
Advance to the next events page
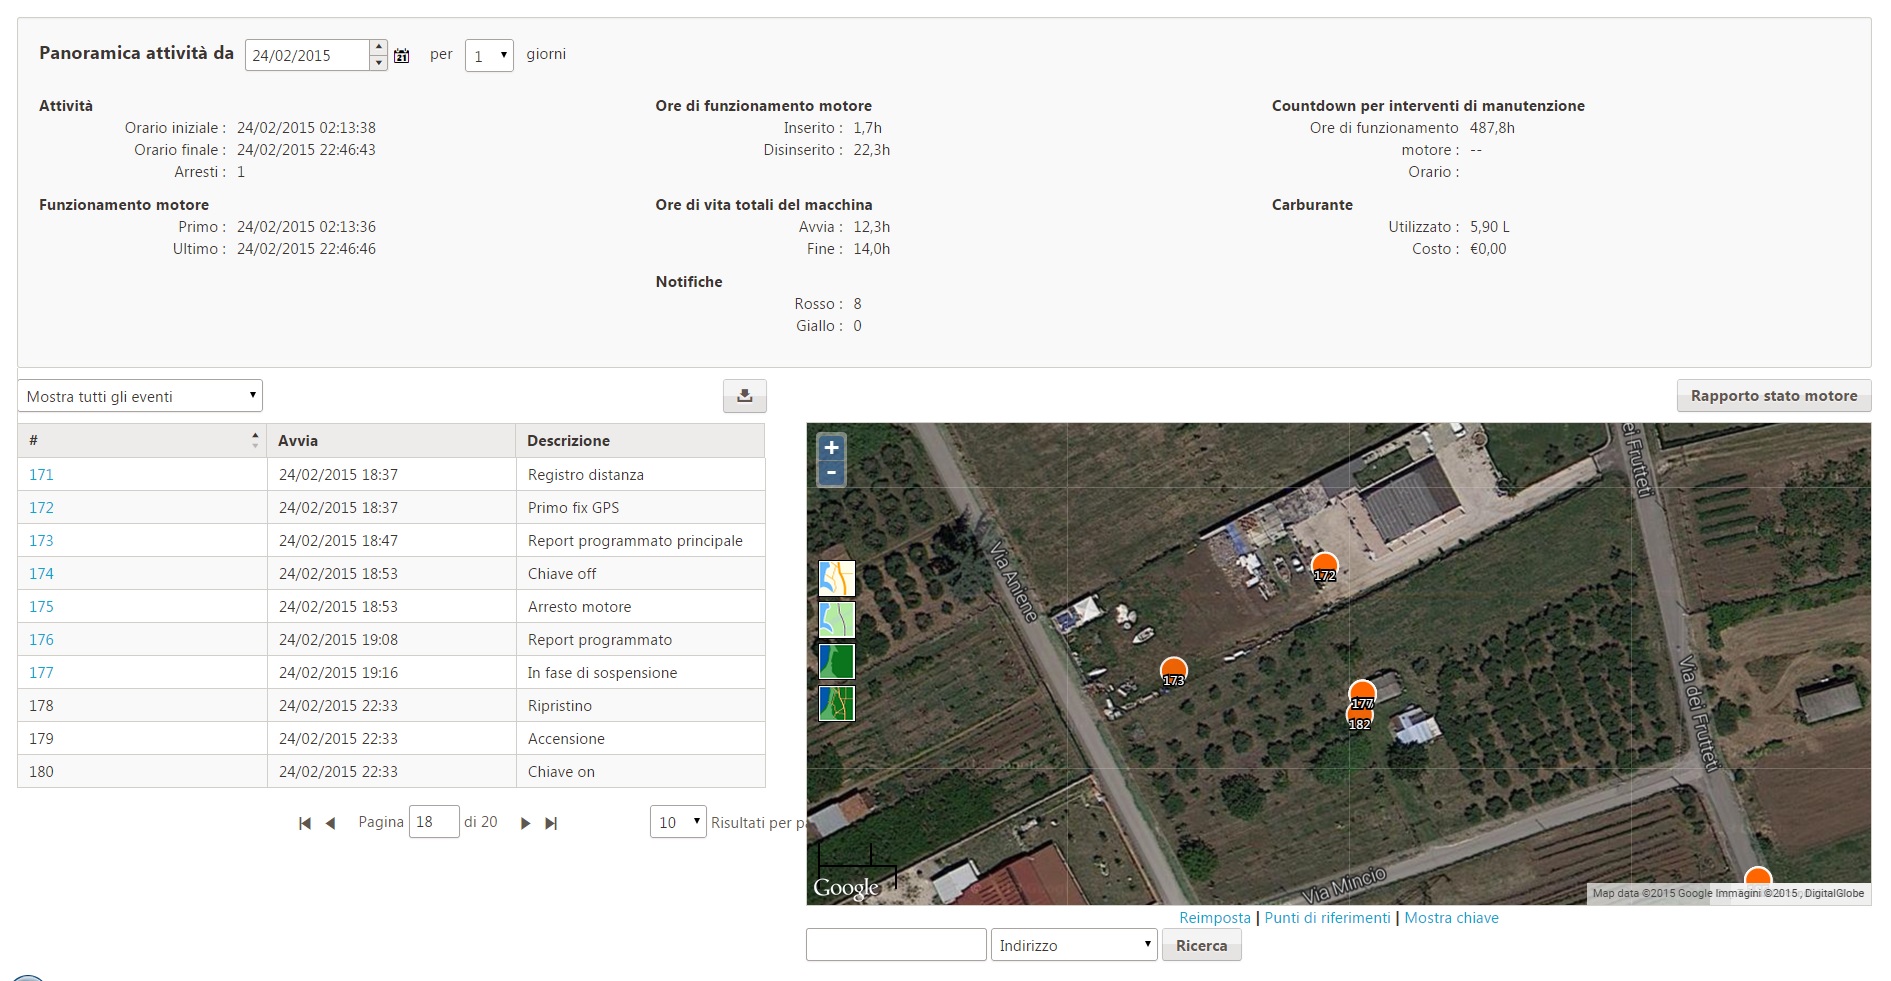(525, 823)
